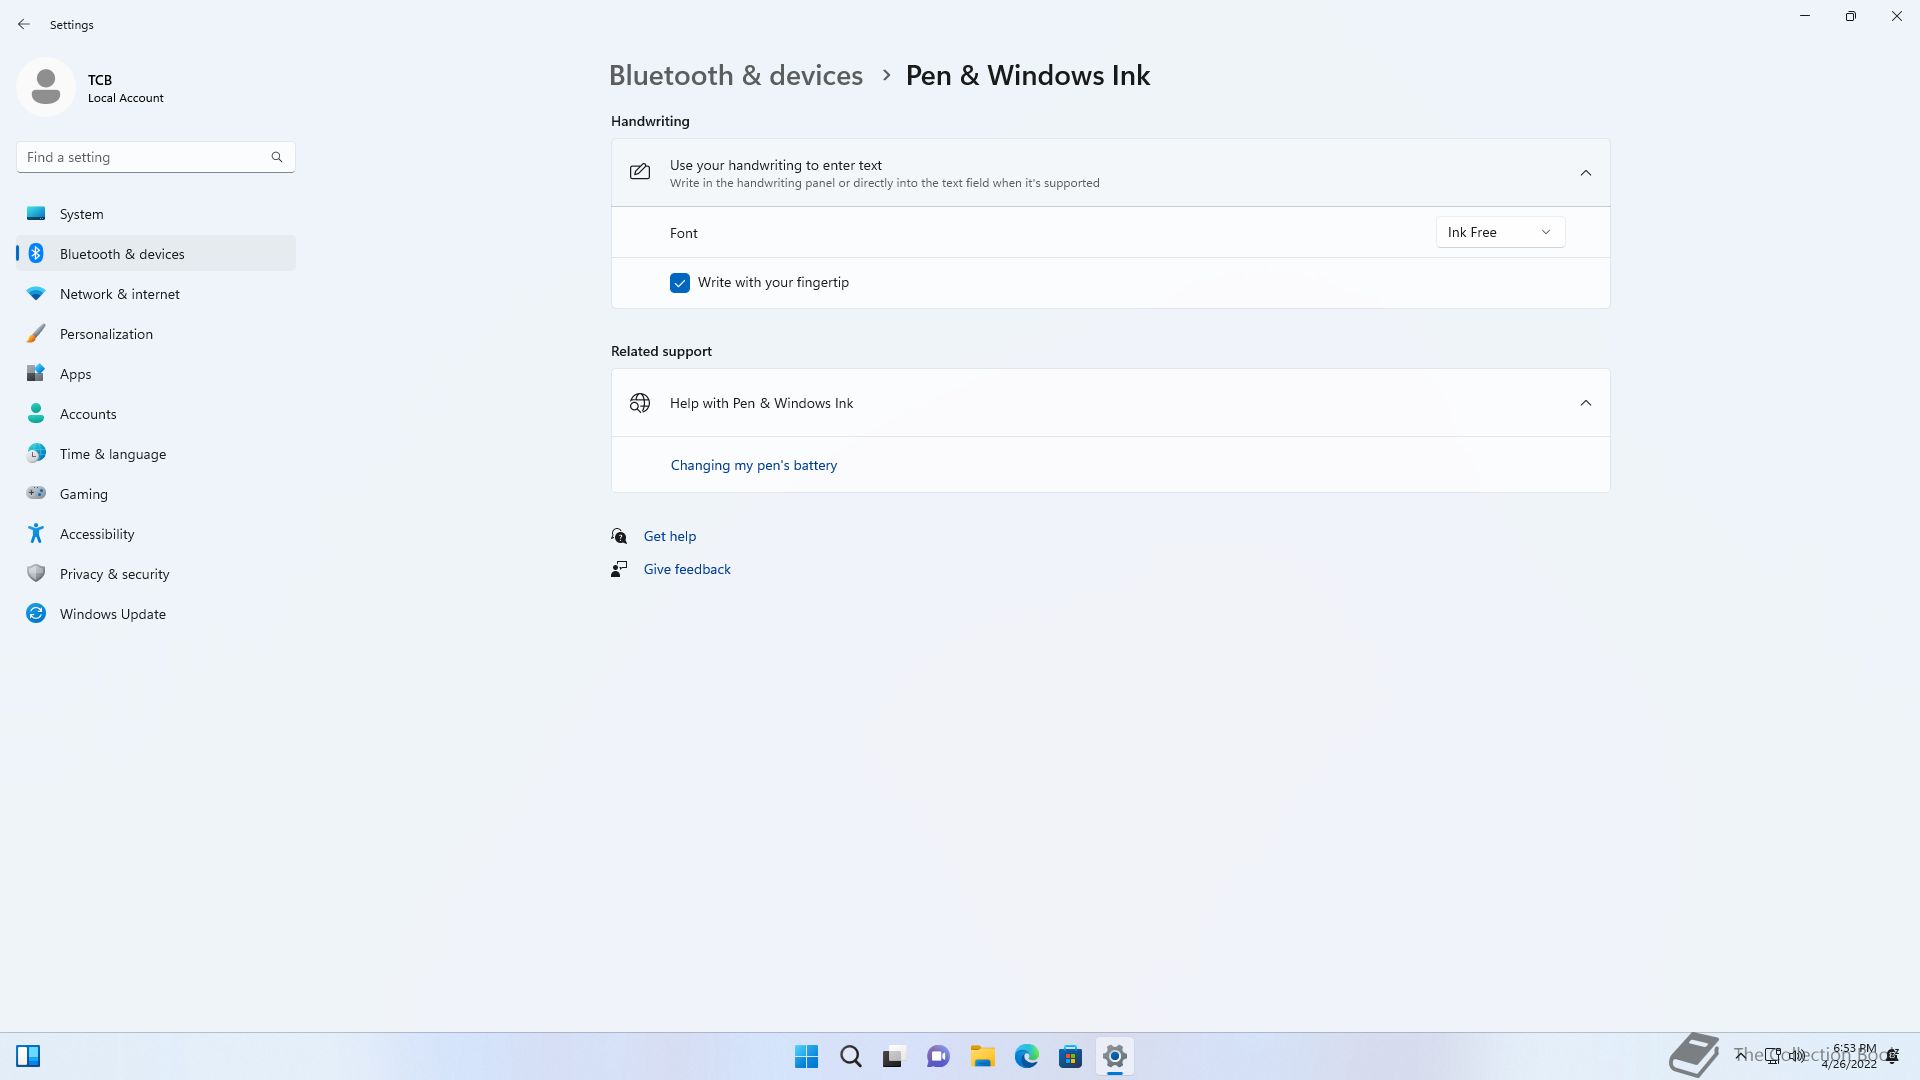Image resolution: width=1920 pixels, height=1080 pixels.
Task: Go to Windows Update section
Action: [x=112, y=614]
